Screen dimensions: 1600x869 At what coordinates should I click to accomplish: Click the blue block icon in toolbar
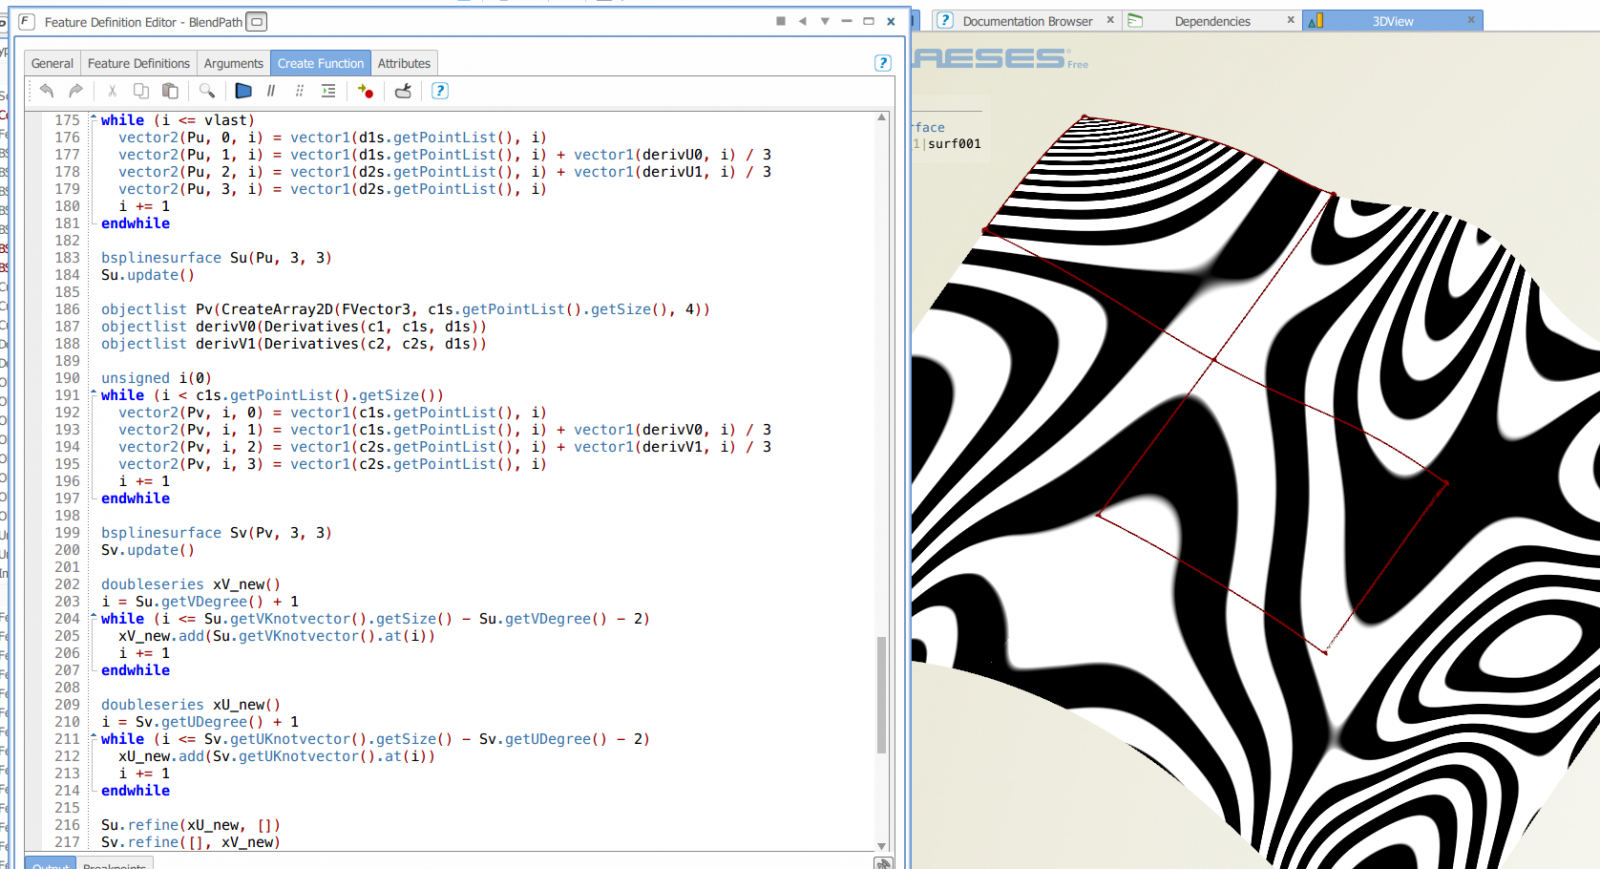coord(243,91)
